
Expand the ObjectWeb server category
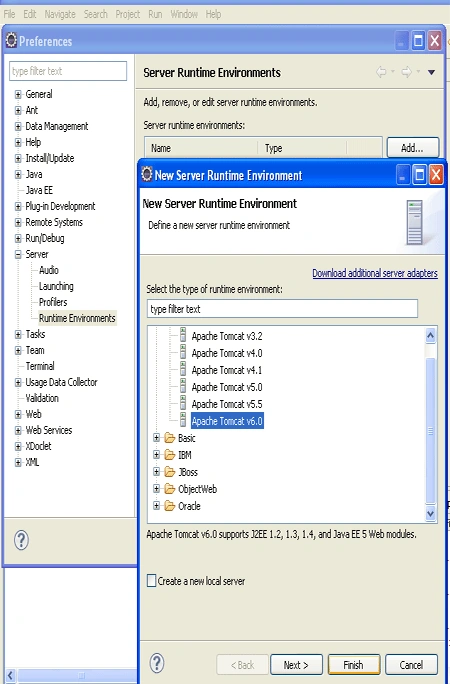(x=157, y=489)
